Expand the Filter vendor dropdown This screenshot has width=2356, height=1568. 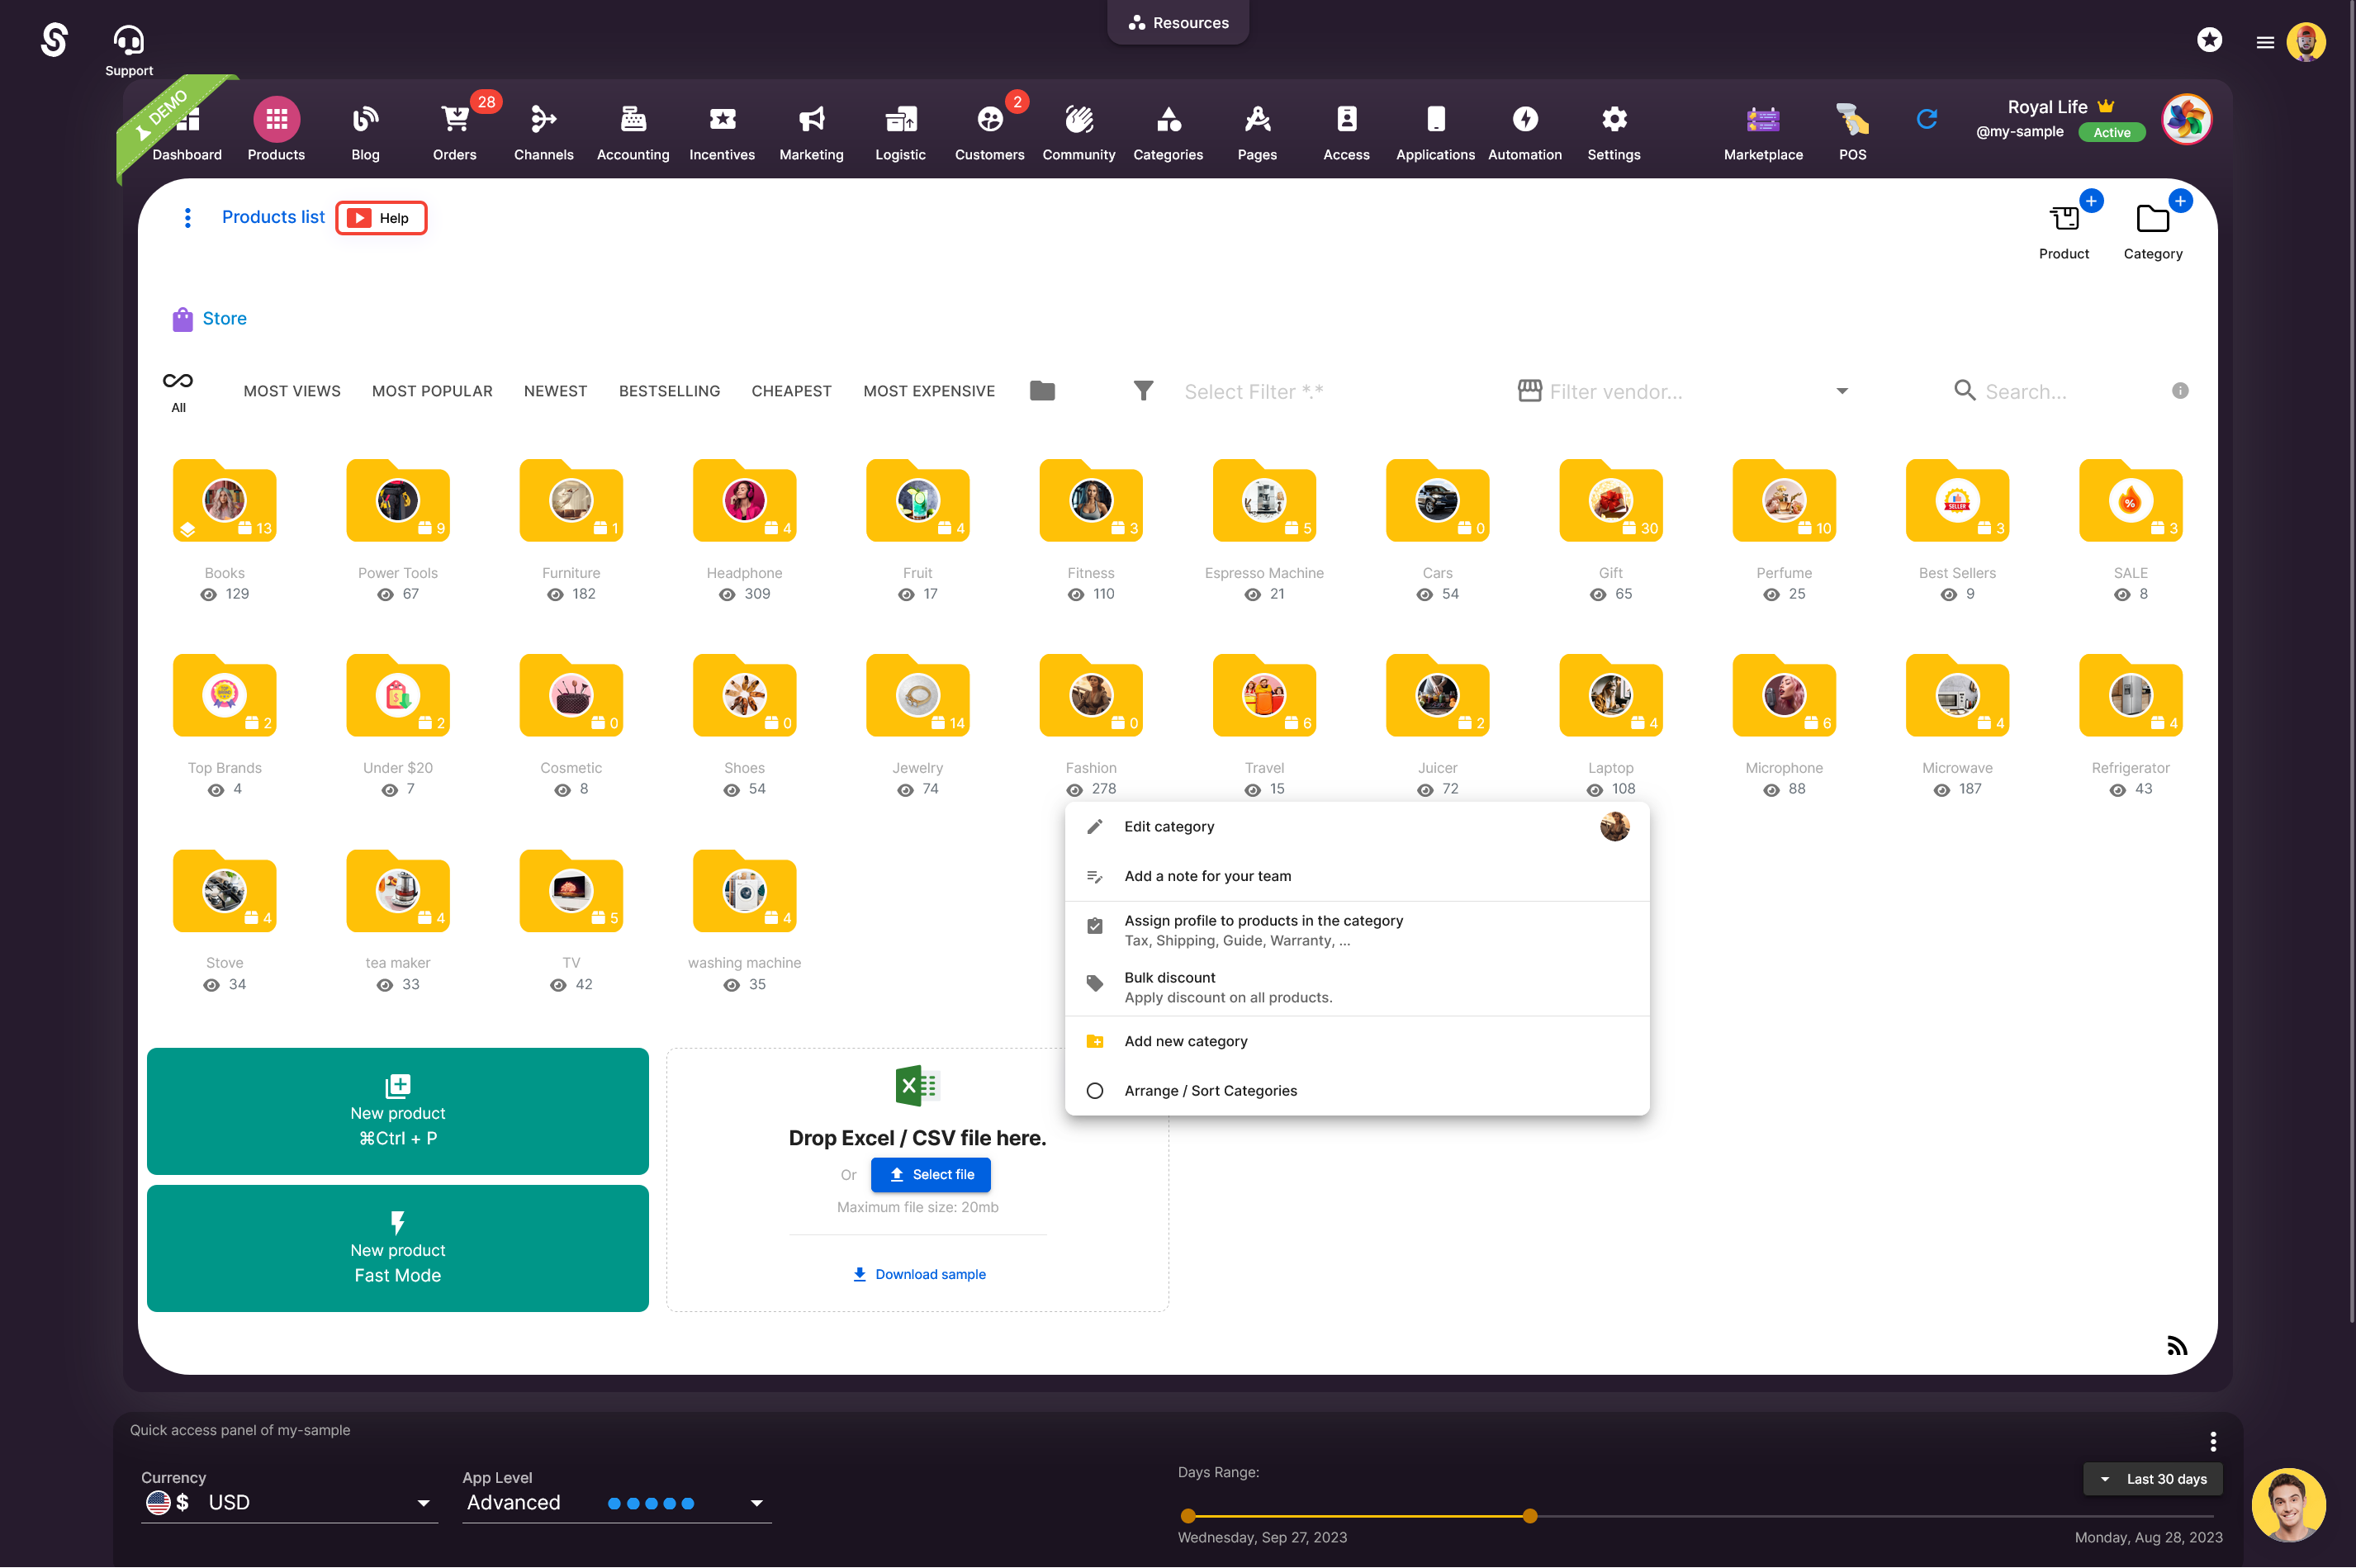click(1841, 391)
